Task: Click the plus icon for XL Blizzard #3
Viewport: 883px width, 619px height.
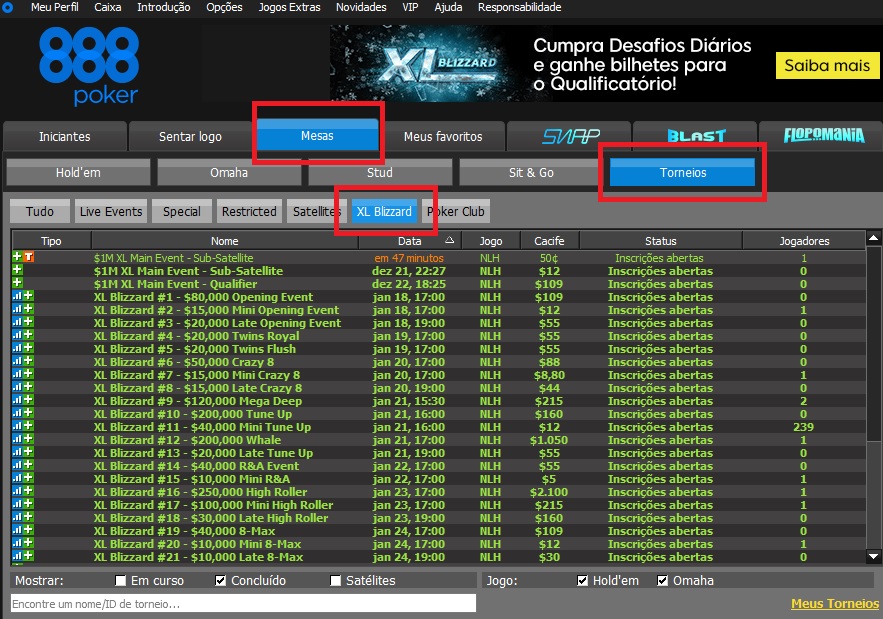Action: point(29,322)
